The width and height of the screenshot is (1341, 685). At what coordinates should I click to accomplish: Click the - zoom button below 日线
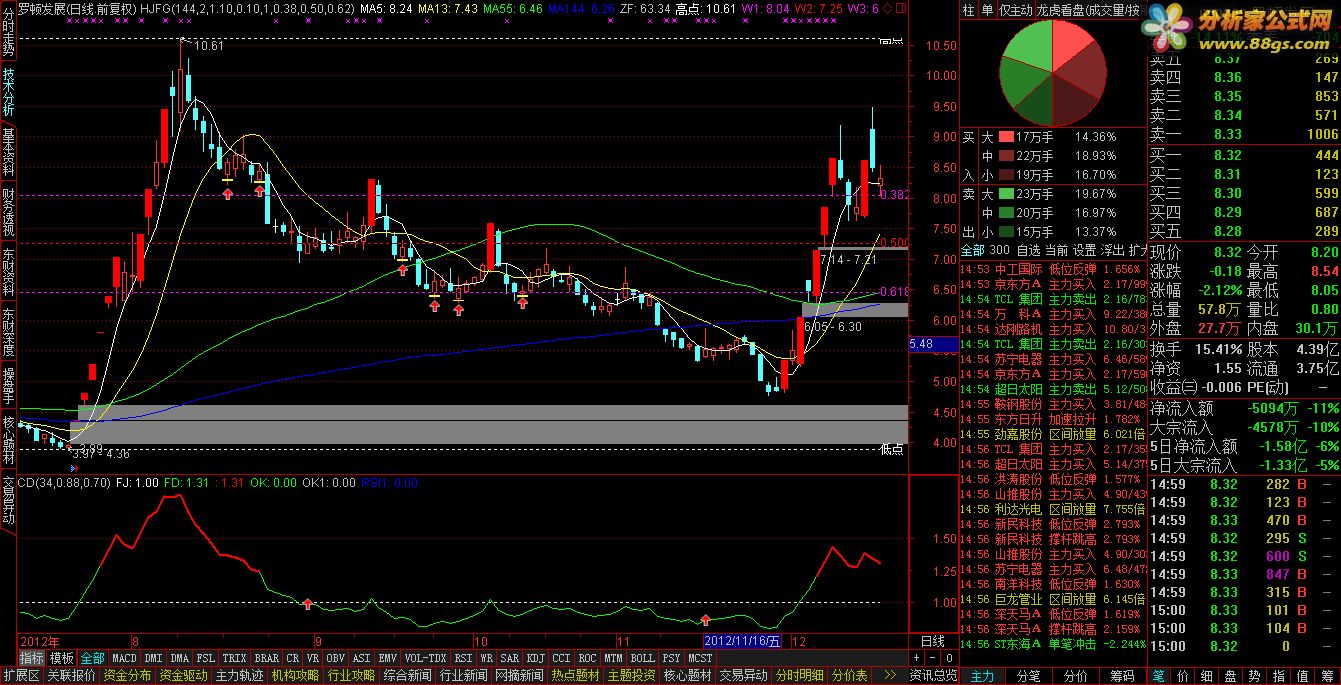932,658
